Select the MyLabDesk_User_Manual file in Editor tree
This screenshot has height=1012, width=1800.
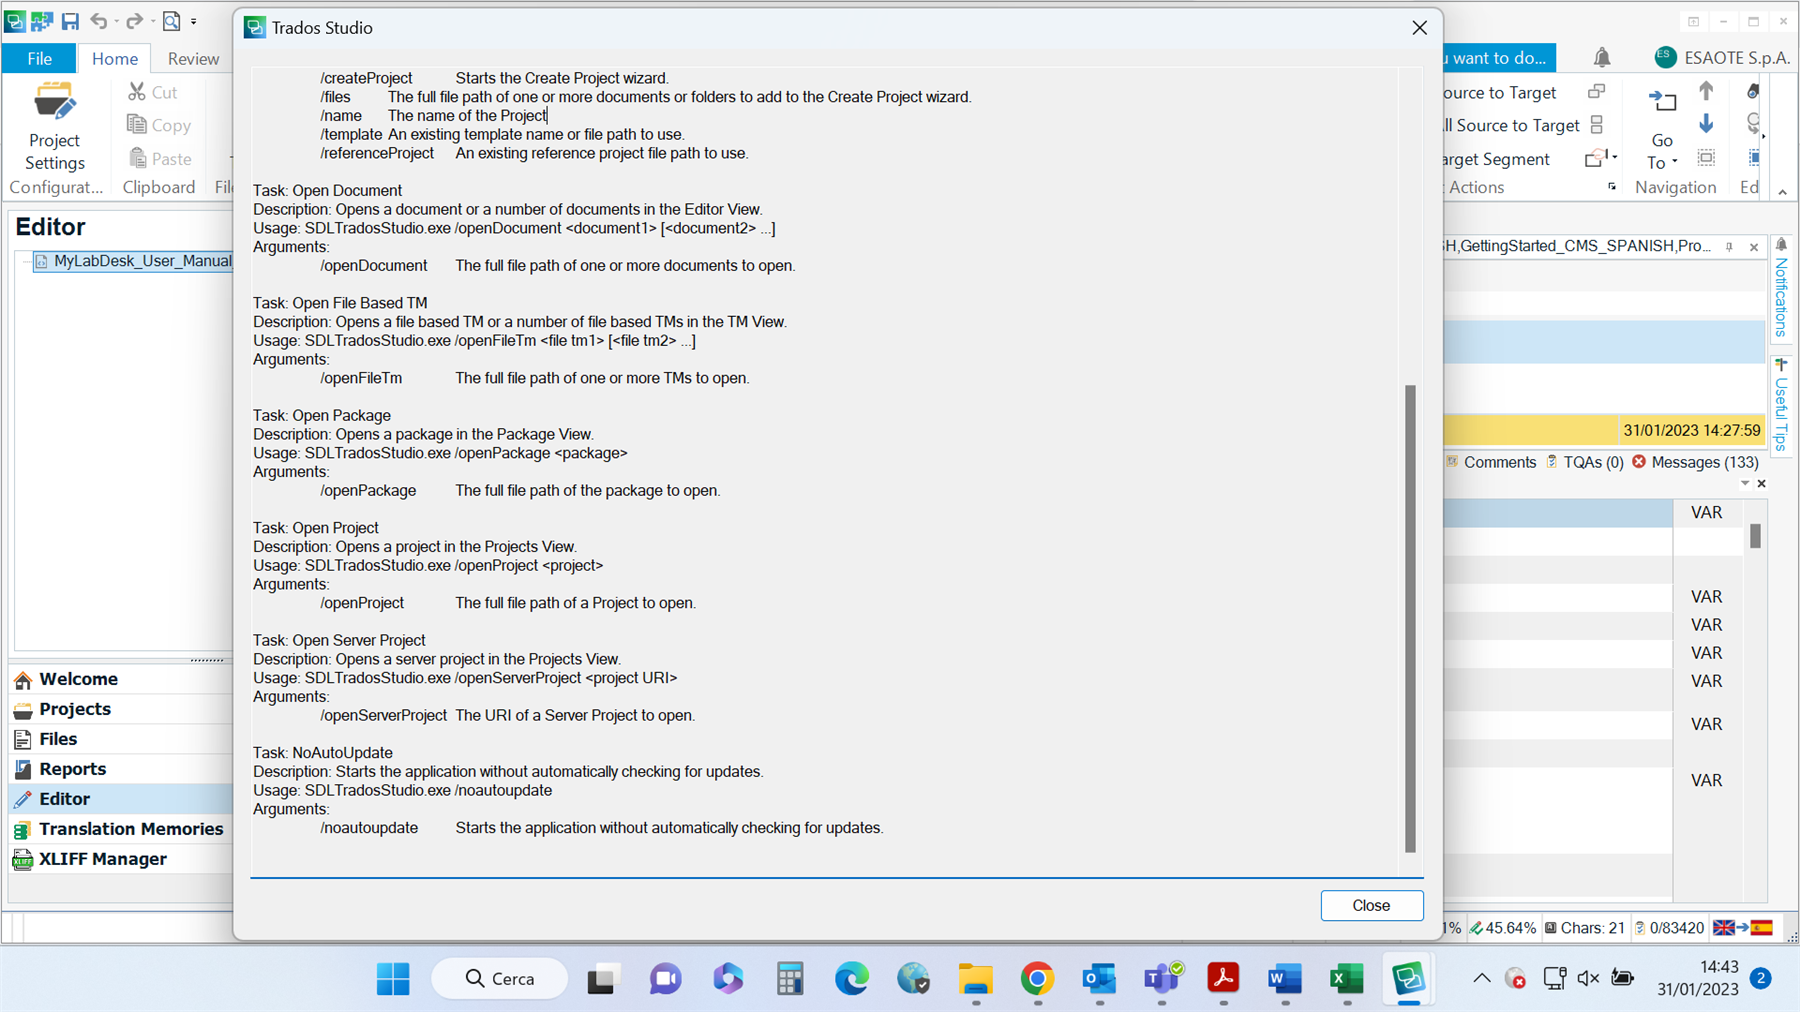[x=133, y=261]
